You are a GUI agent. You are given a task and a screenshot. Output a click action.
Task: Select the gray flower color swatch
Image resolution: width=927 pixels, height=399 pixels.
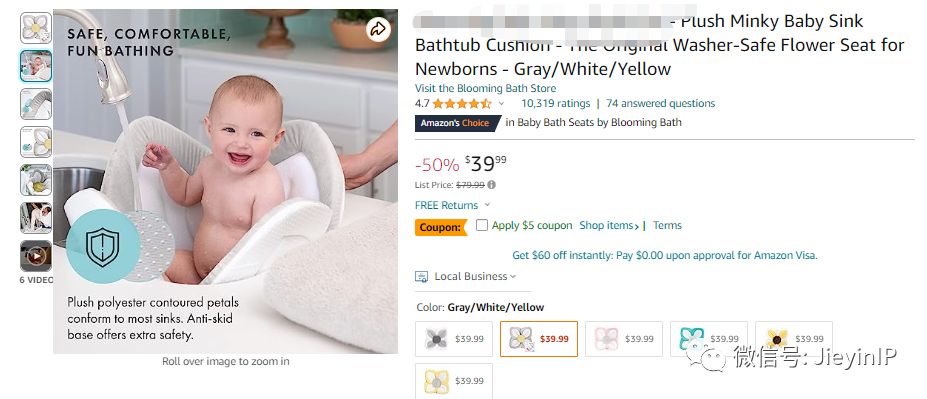(x=453, y=339)
